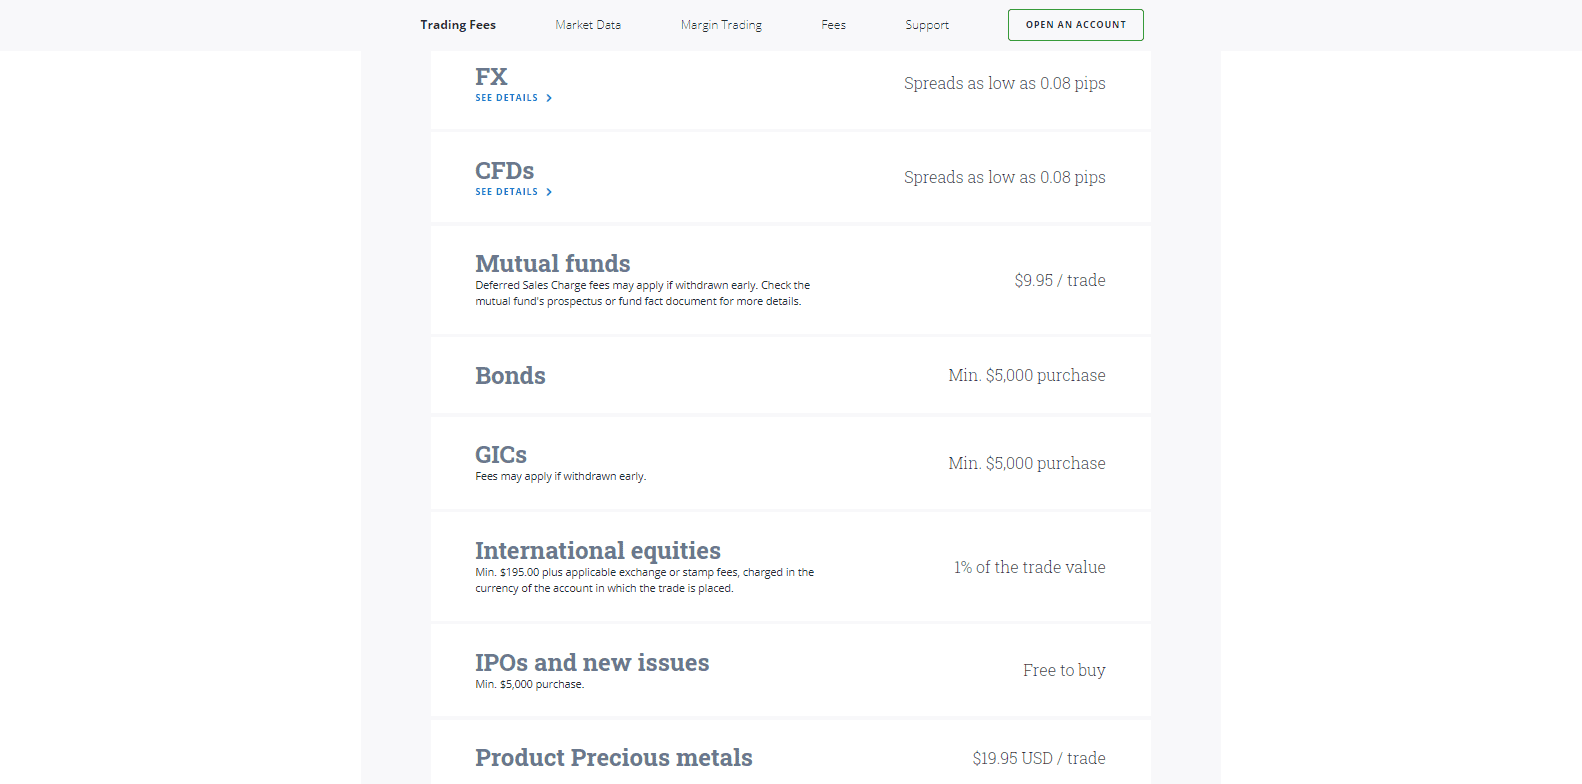This screenshot has height=784, width=1582.
Task: Open the SEE DETAILS link under CFDs
Action: [x=508, y=192]
